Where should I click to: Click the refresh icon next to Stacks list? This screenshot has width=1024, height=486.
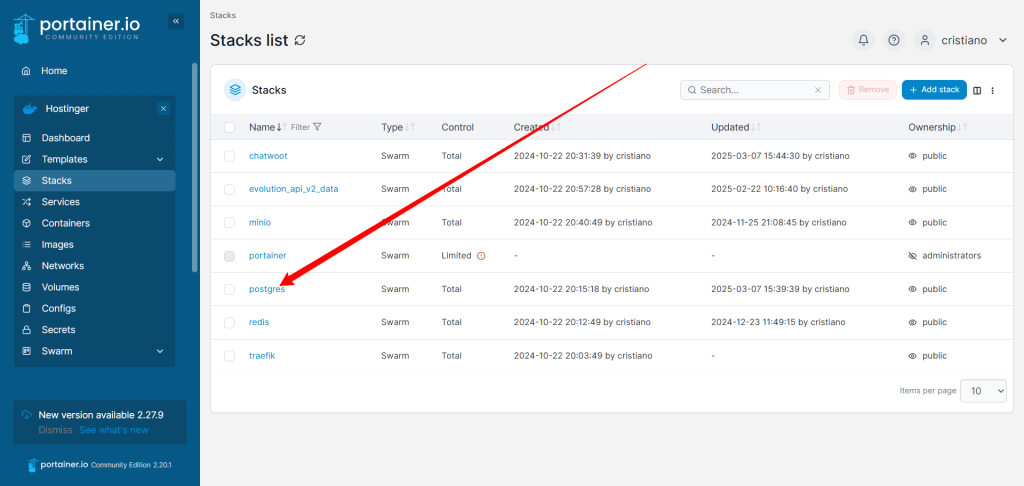[x=300, y=40]
